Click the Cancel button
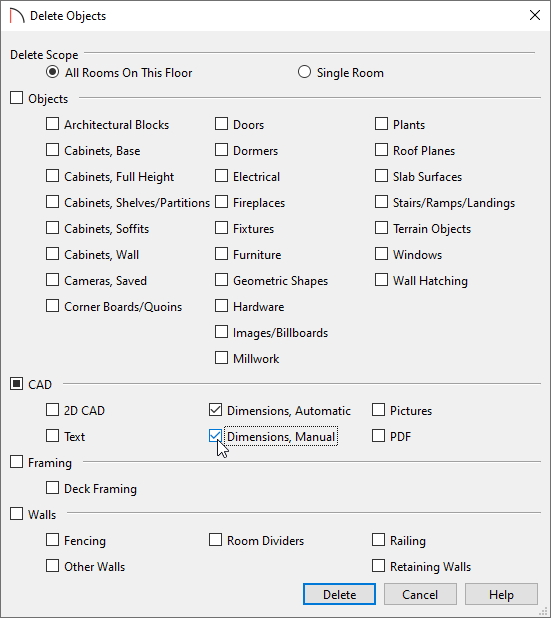 (x=420, y=594)
